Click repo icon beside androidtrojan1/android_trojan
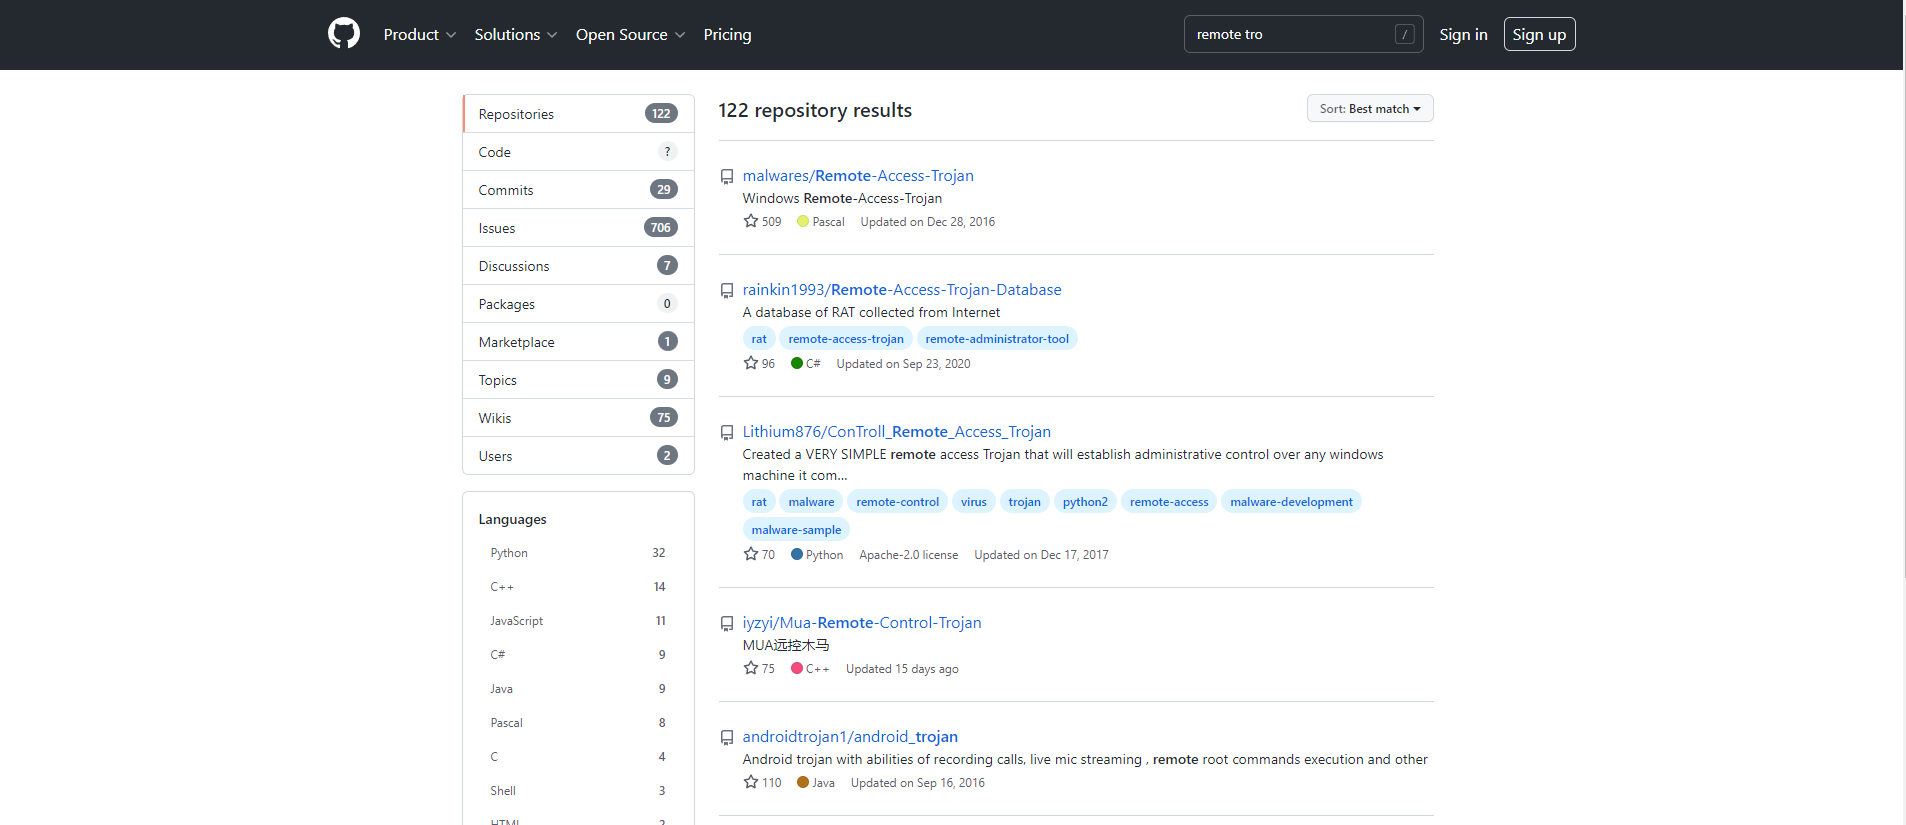1906x825 pixels. (727, 738)
